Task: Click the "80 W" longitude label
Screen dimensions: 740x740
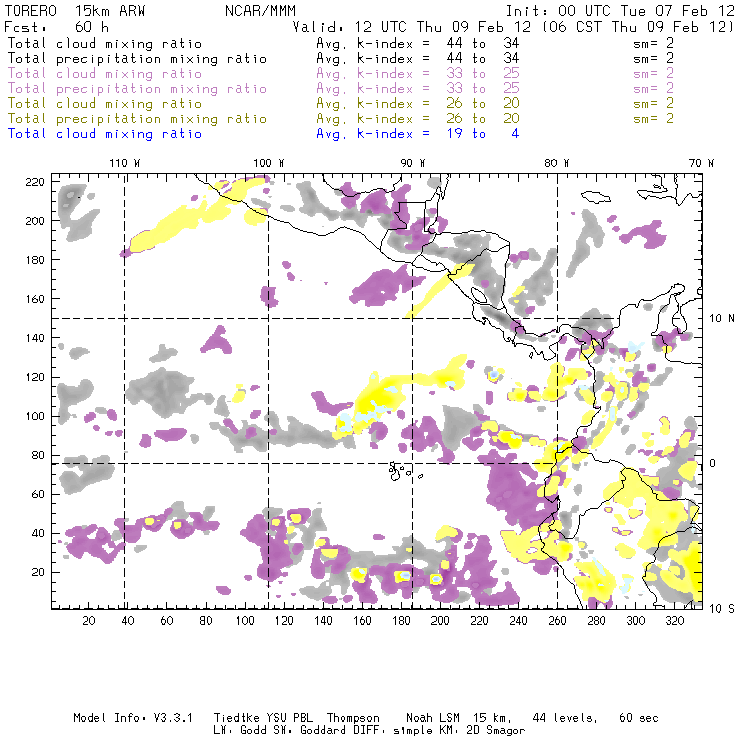Action: 556,163
